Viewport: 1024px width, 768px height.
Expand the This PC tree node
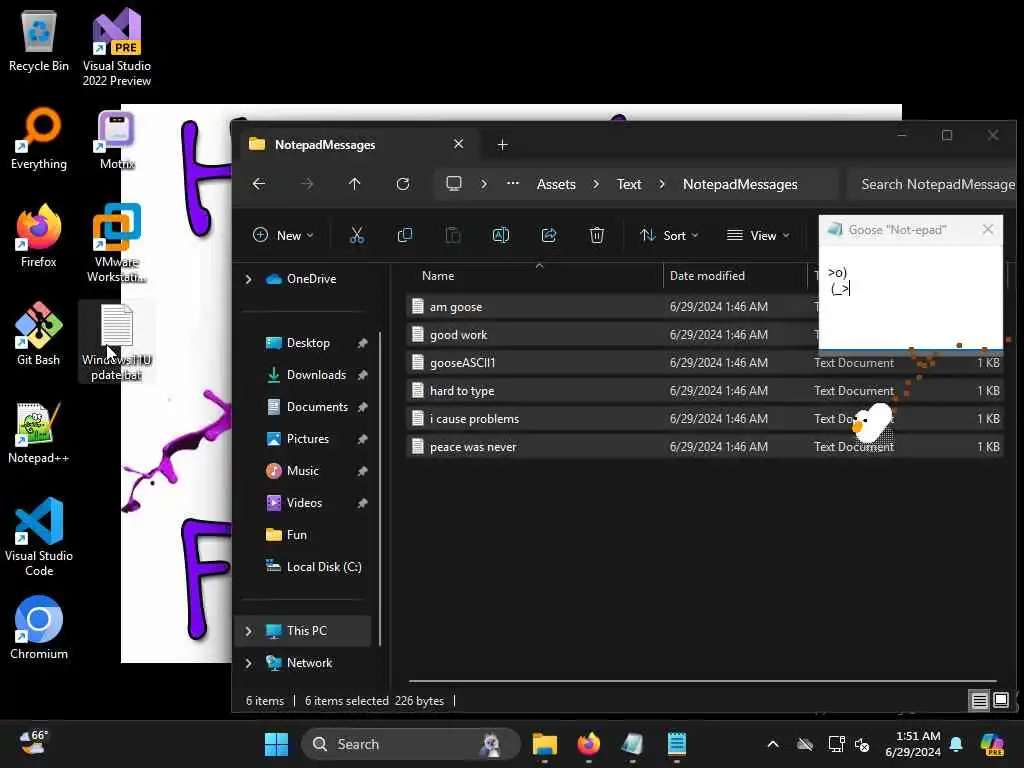pyautogui.click(x=248, y=631)
